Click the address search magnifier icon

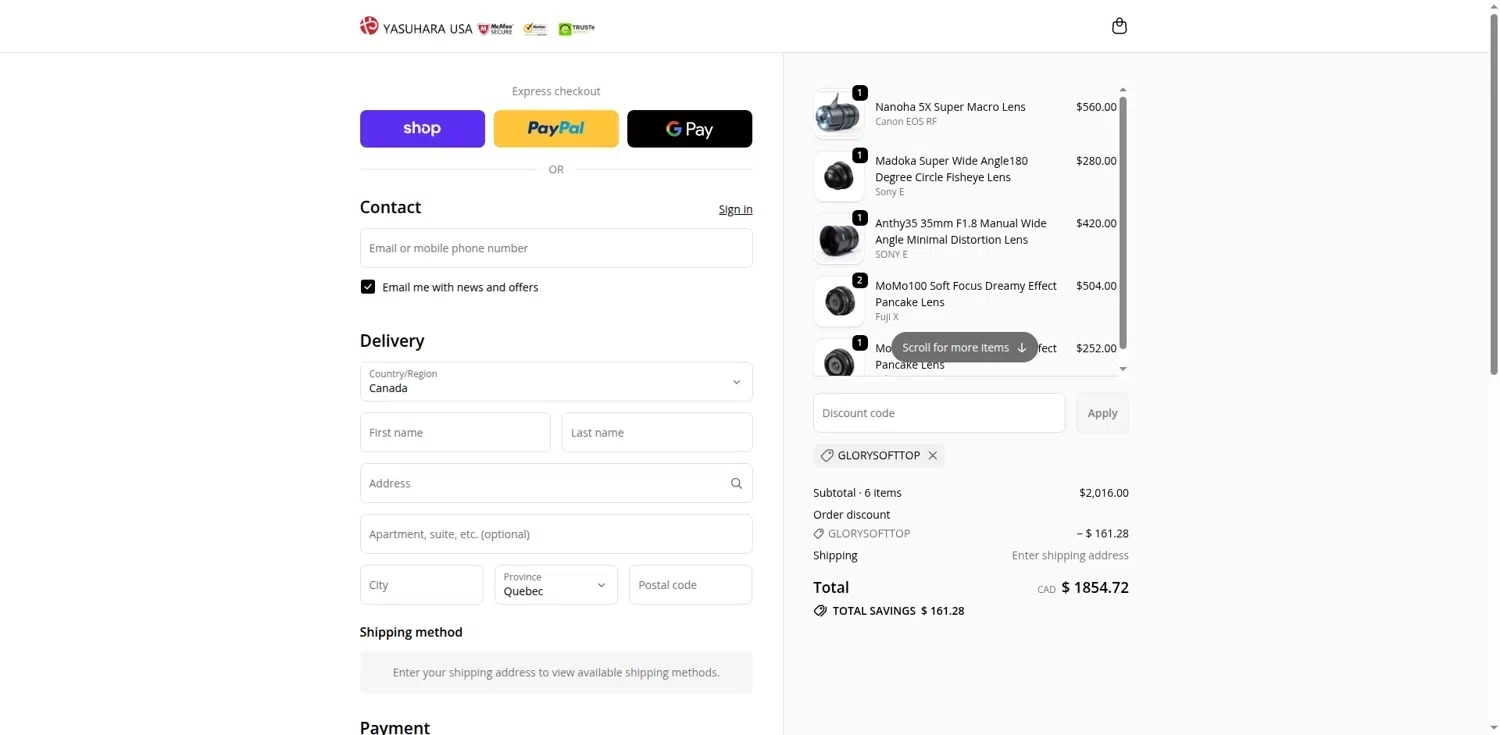coord(736,484)
